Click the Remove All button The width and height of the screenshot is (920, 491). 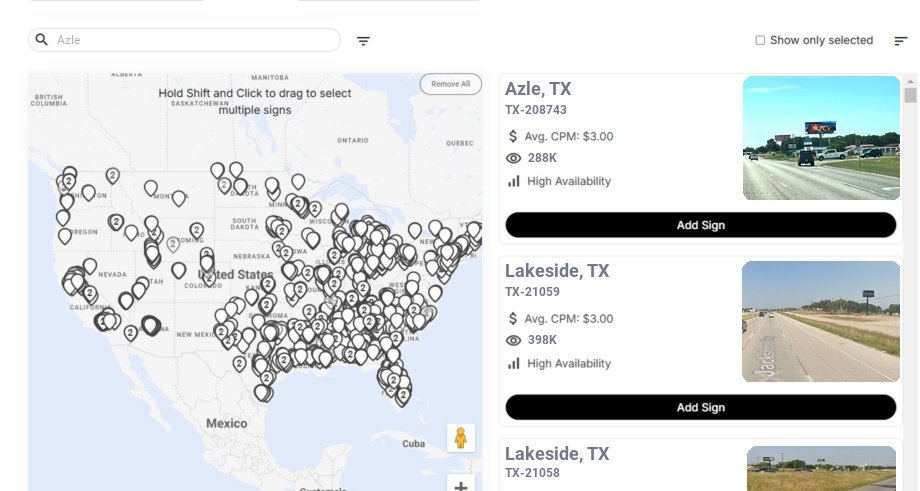(x=451, y=84)
